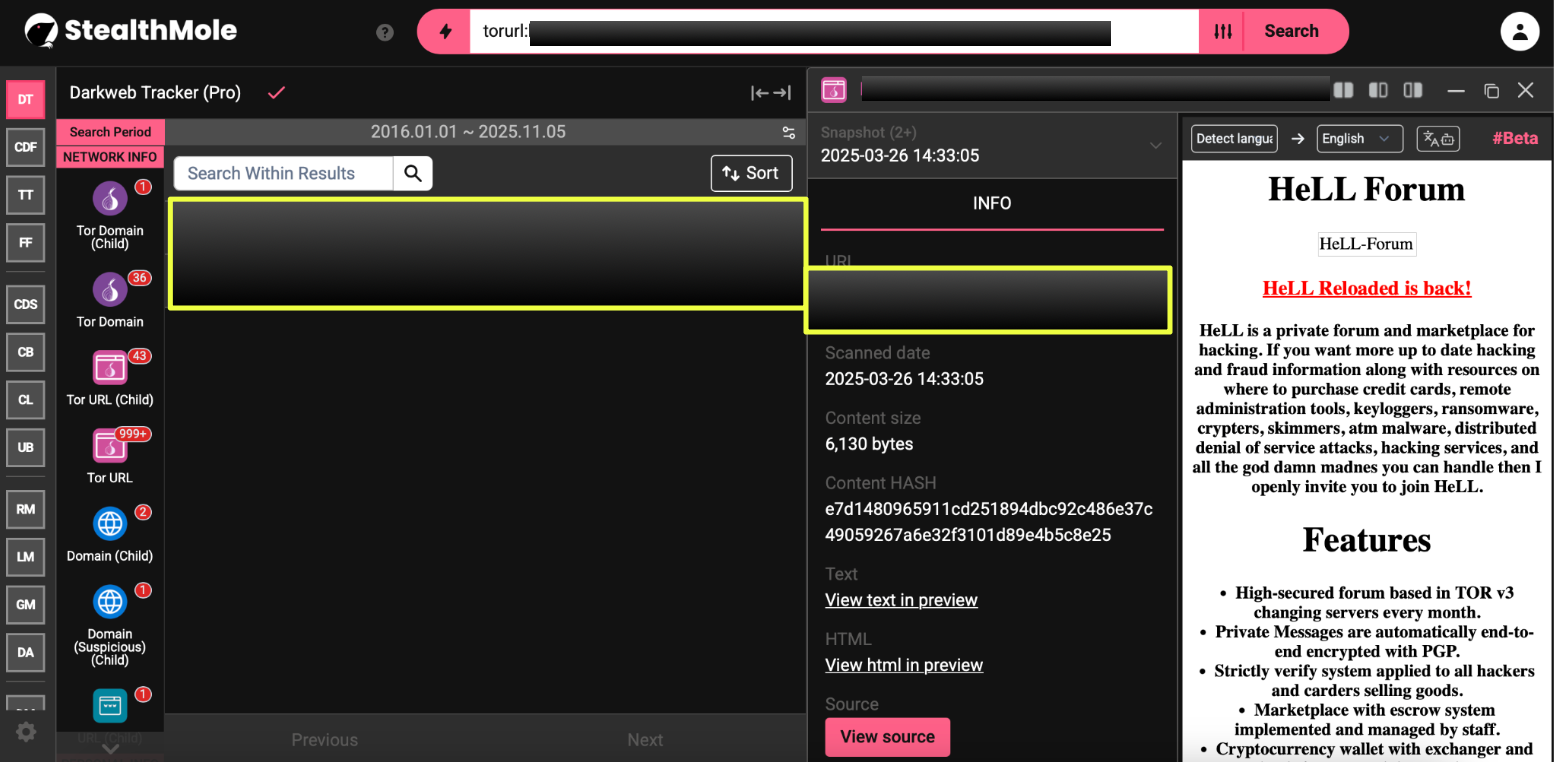This screenshot has width=1554, height=762.
Task: Switch to the INFO tab
Action: click(x=992, y=204)
